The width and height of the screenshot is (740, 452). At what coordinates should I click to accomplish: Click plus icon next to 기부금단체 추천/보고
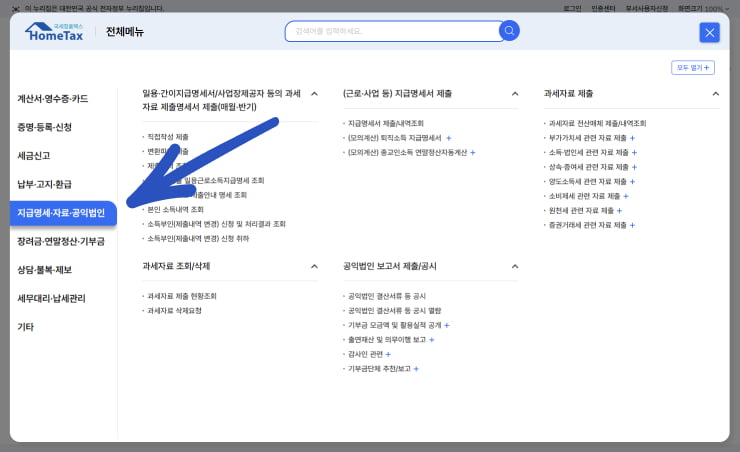416,369
